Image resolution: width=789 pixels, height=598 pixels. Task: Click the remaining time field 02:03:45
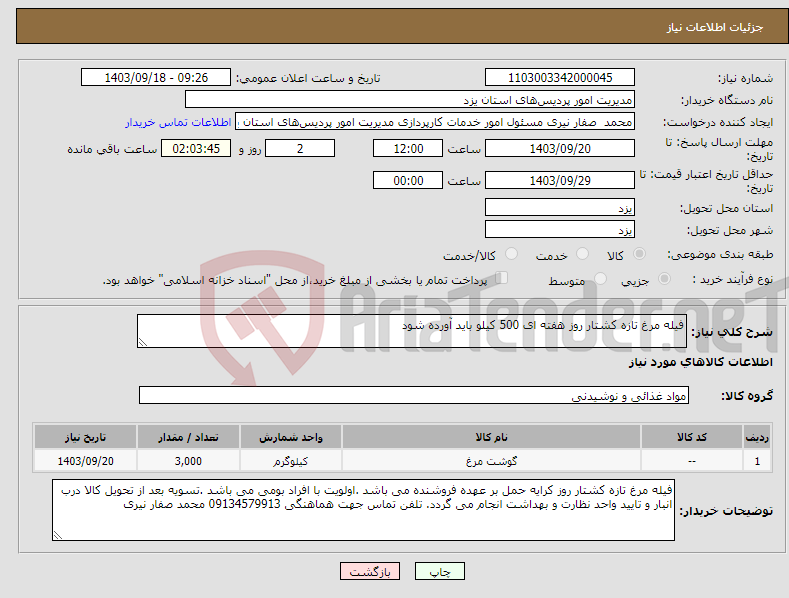click(196, 148)
